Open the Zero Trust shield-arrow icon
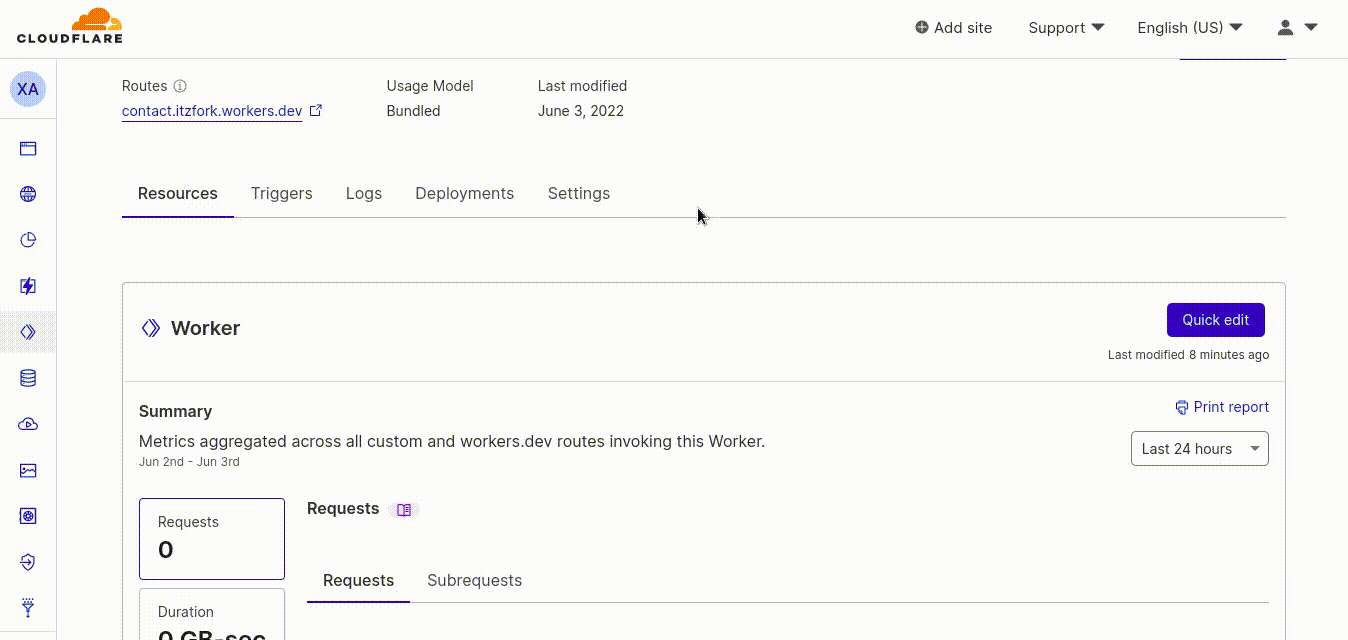1348x640 pixels. coord(28,562)
